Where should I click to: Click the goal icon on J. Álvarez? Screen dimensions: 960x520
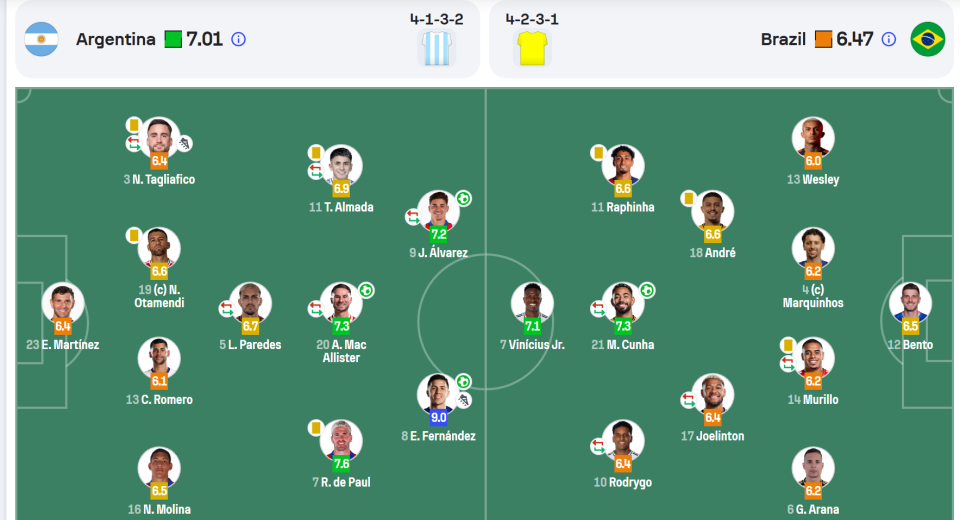[464, 198]
